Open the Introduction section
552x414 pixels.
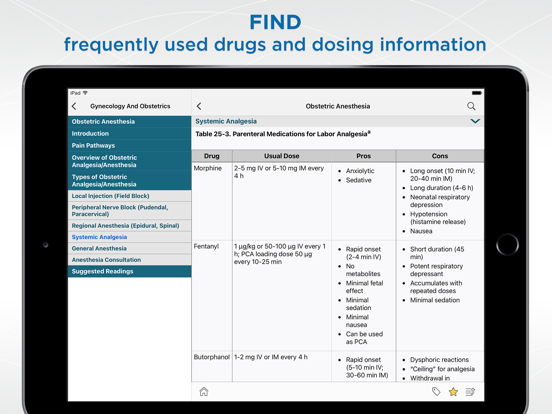(x=130, y=133)
